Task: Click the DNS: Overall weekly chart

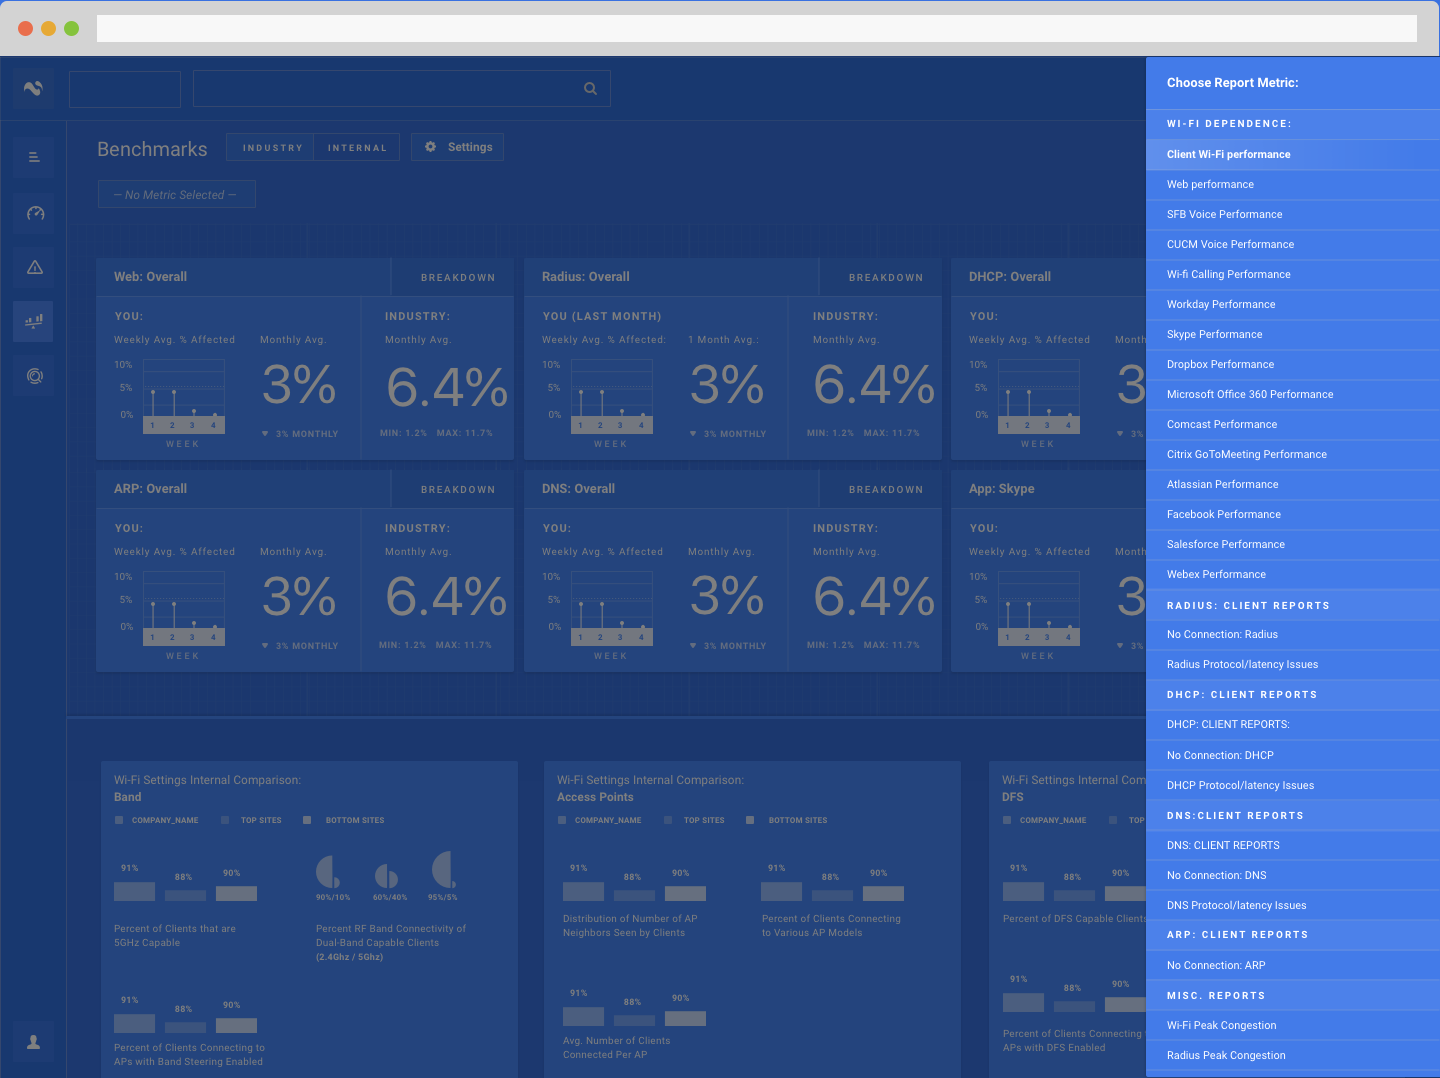Action: pos(612,608)
